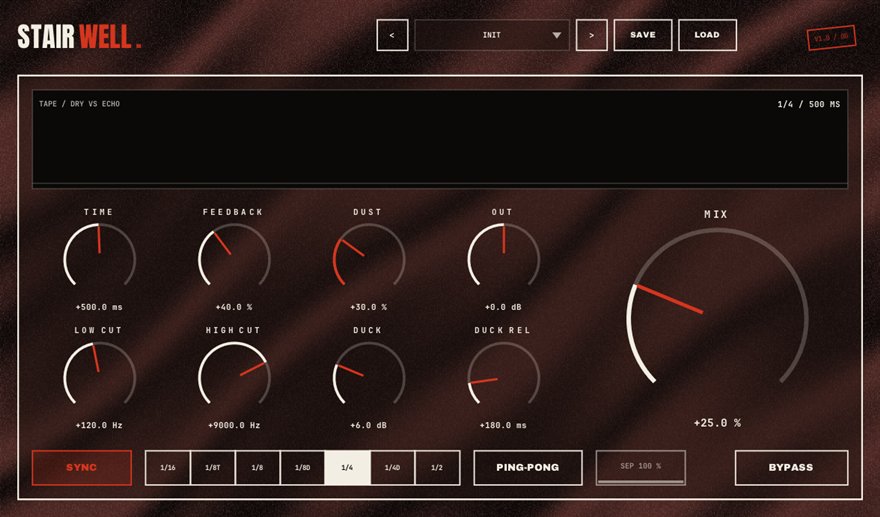The height and width of the screenshot is (517, 880).
Task: Select the 1/2 note division
Action: coord(437,468)
